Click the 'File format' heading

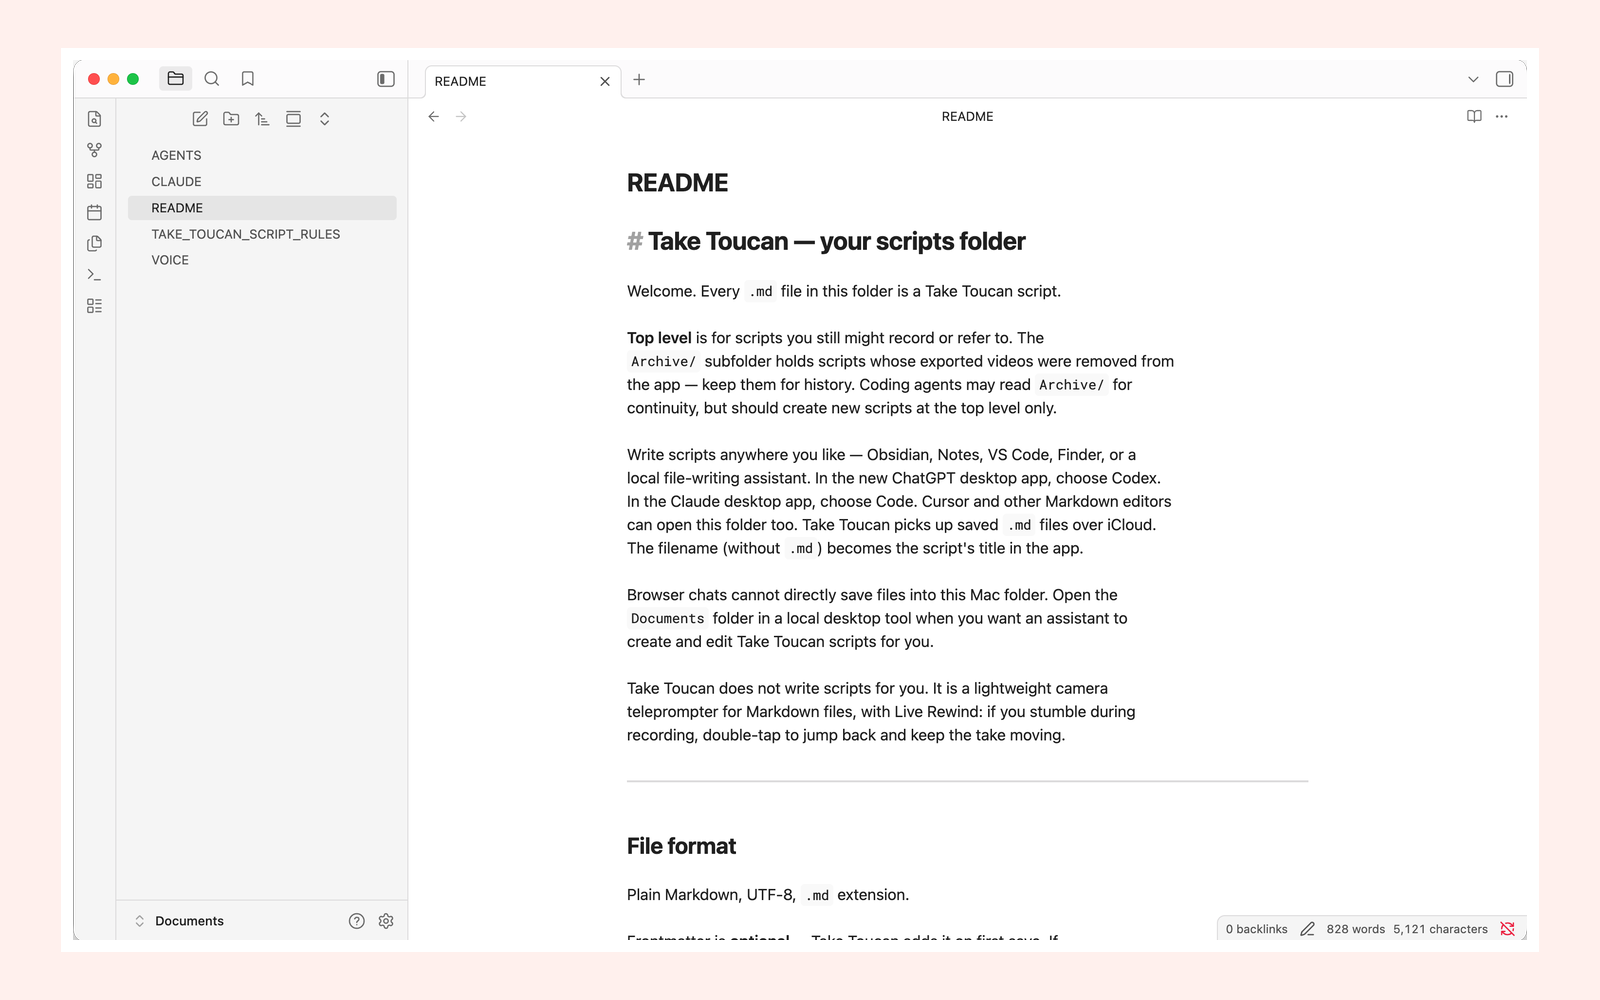[681, 846]
